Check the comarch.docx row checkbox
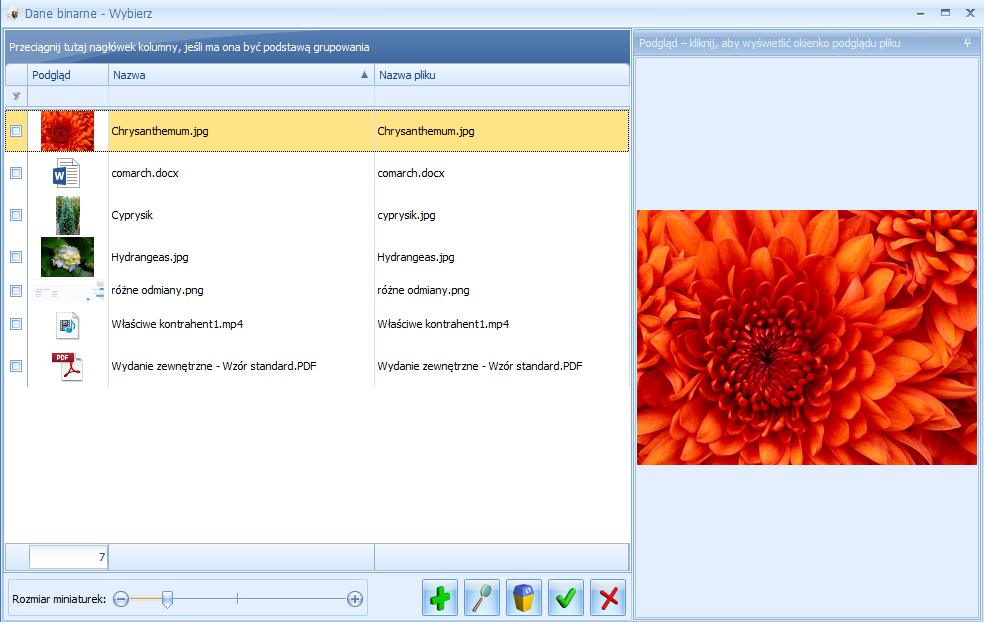Image resolution: width=984 pixels, height=622 pixels. coord(16,173)
